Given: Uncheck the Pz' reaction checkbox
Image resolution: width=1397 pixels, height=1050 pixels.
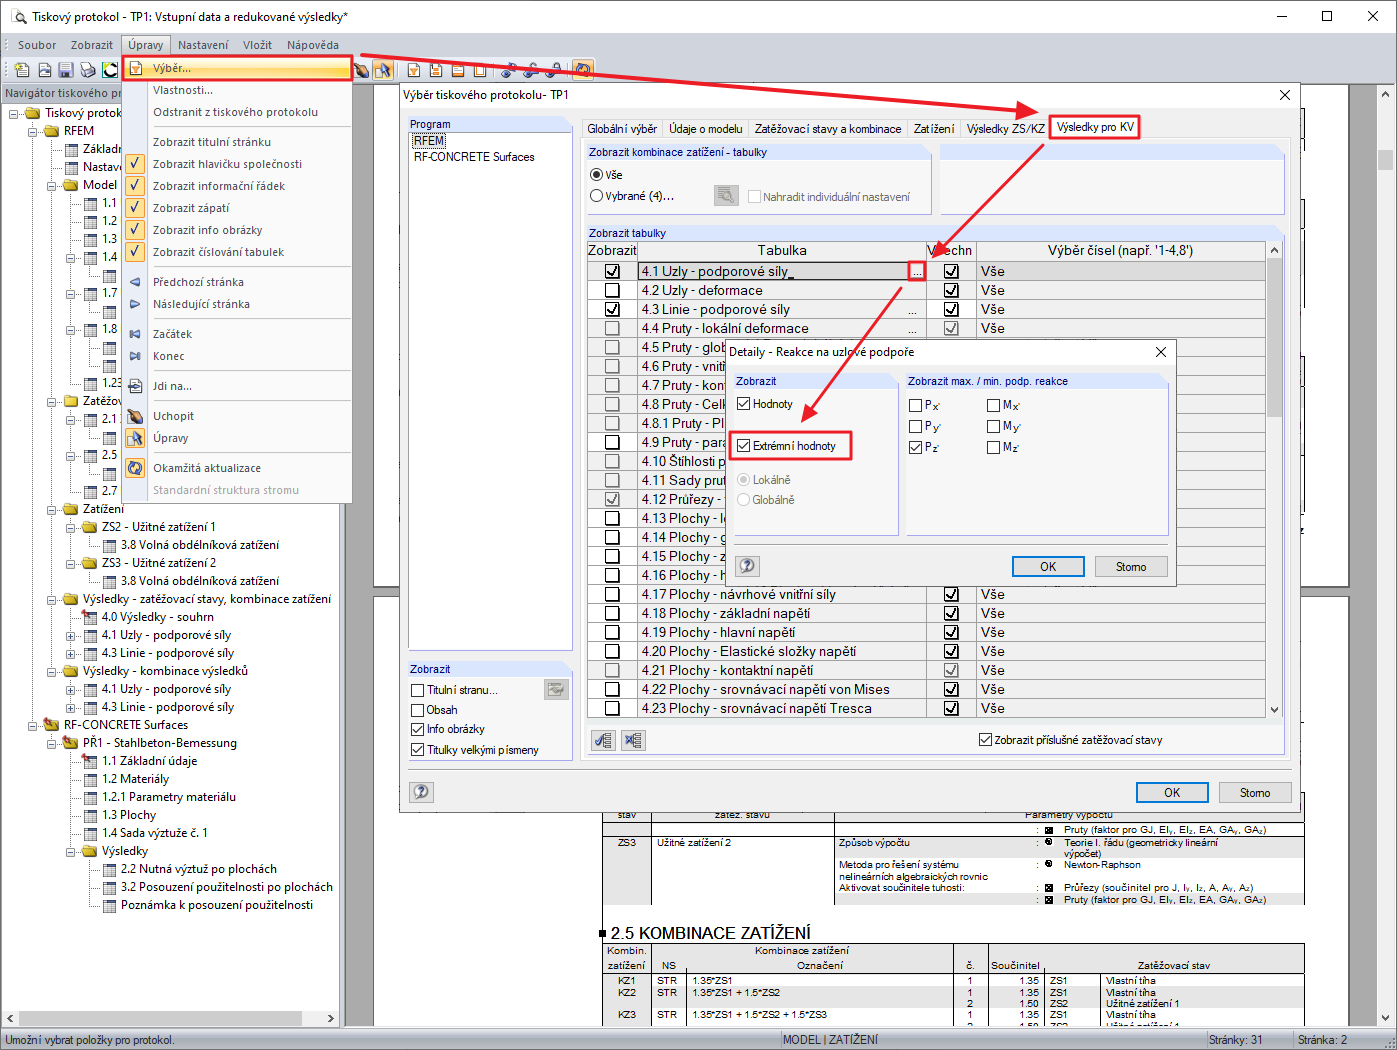Looking at the screenshot, I should pyautogui.click(x=916, y=447).
